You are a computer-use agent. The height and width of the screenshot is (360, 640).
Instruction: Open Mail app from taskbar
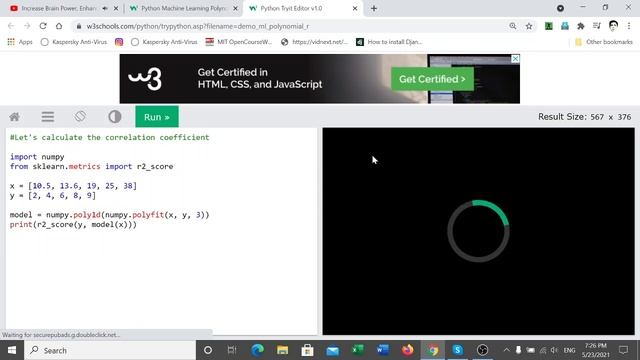pos(333,350)
